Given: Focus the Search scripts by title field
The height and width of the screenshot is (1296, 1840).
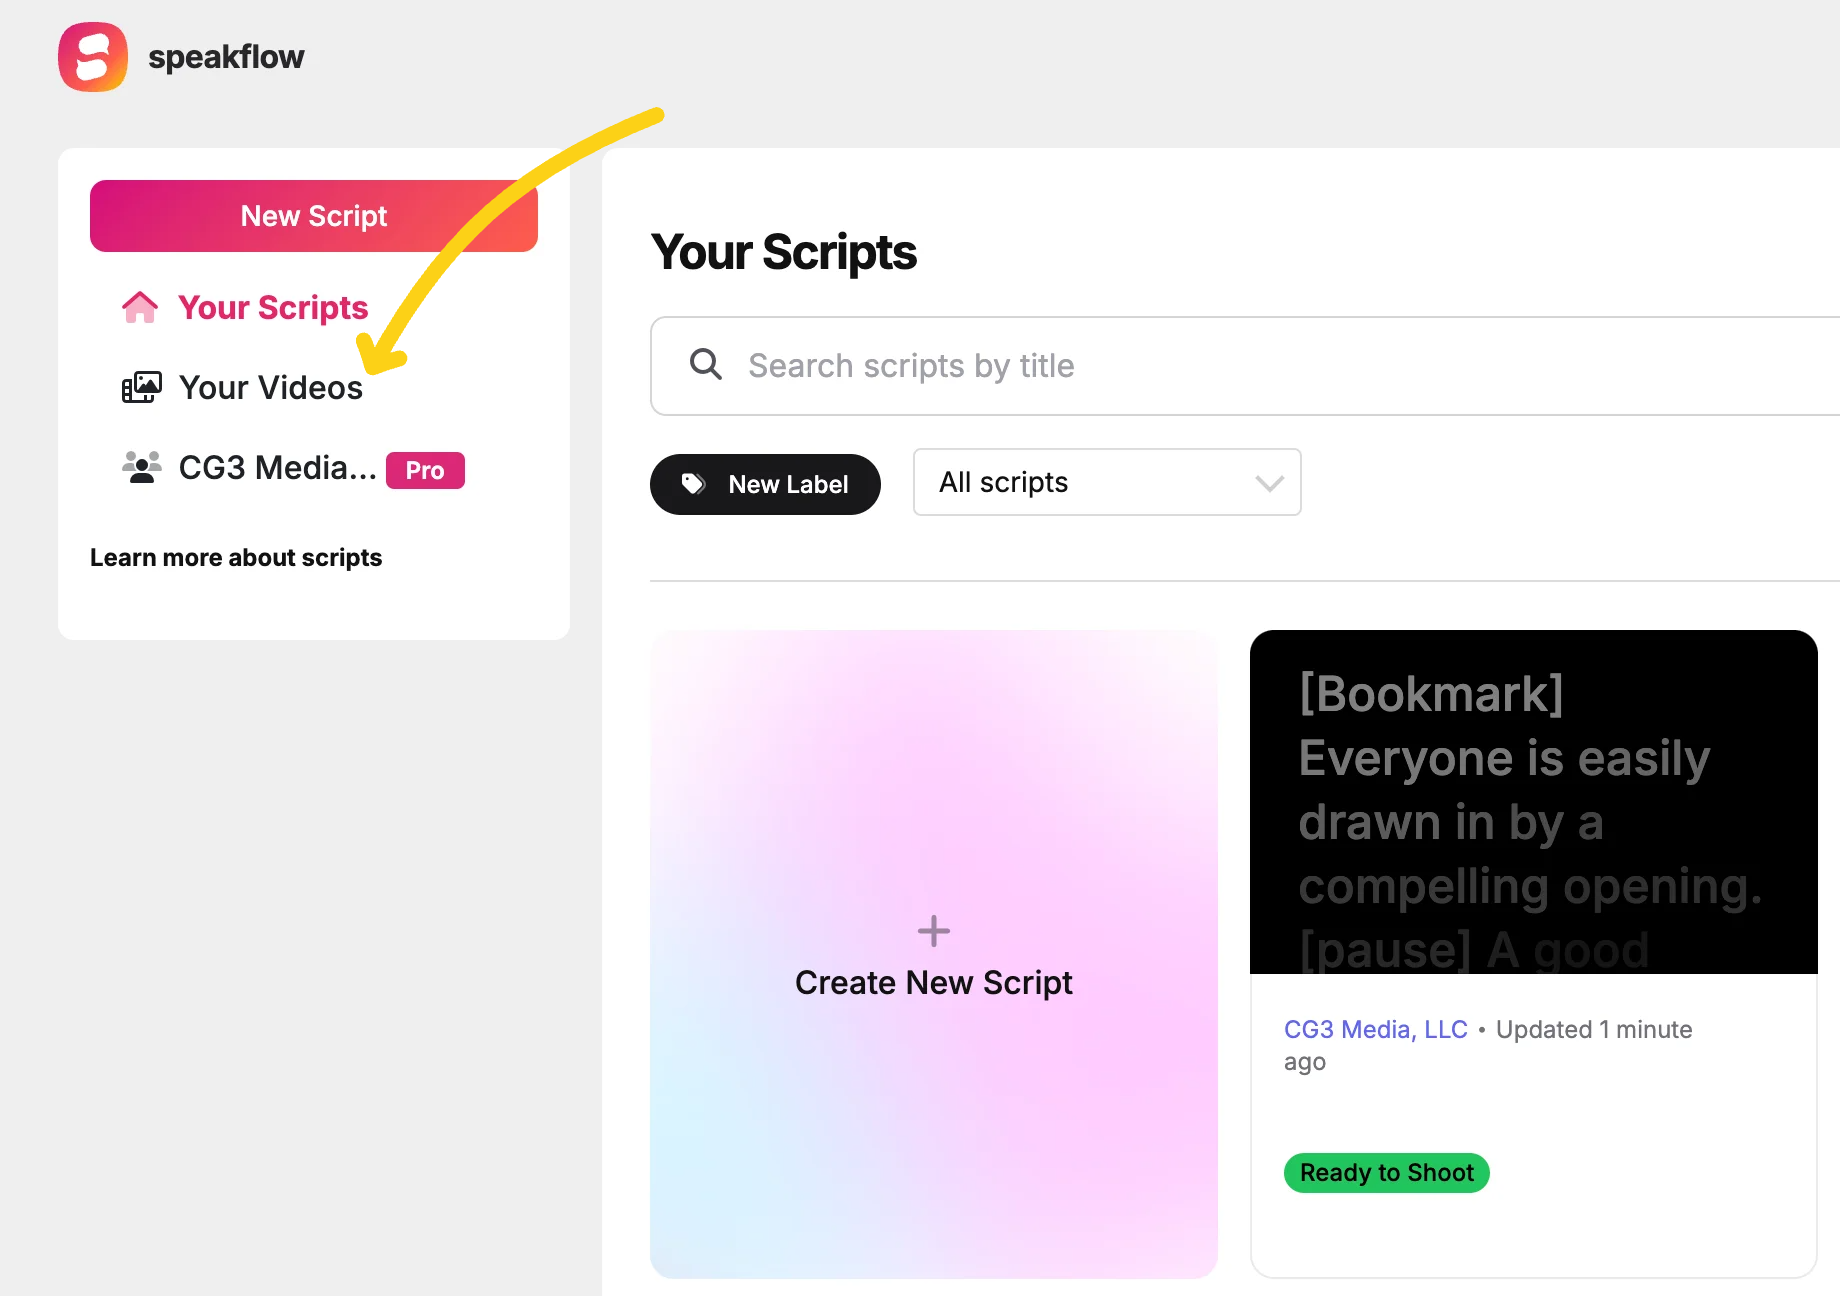Looking at the screenshot, I should 1245,366.
